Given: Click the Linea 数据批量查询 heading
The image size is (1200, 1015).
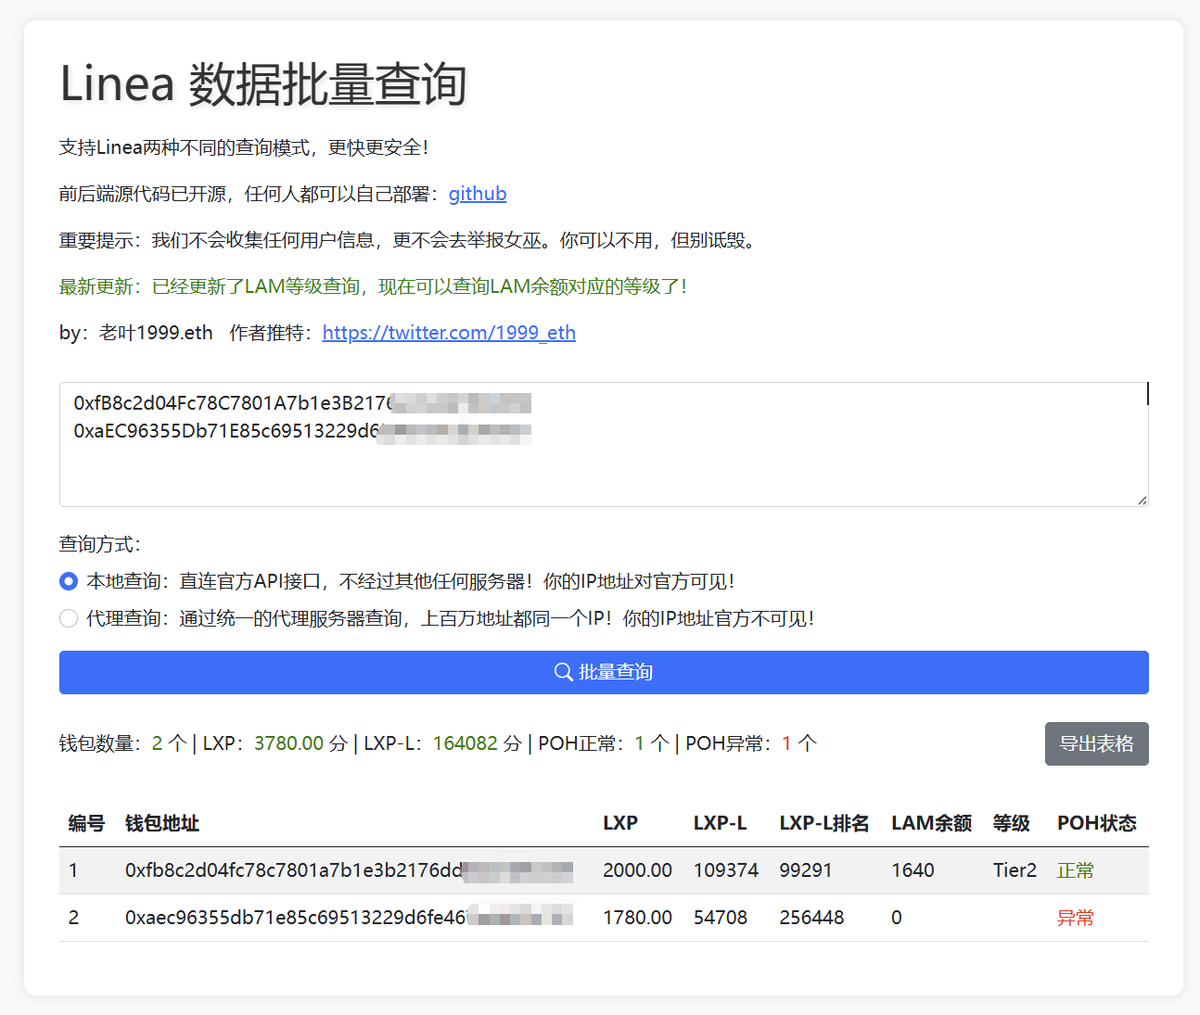Looking at the screenshot, I should pyautogui.click(x=263, y=84).
